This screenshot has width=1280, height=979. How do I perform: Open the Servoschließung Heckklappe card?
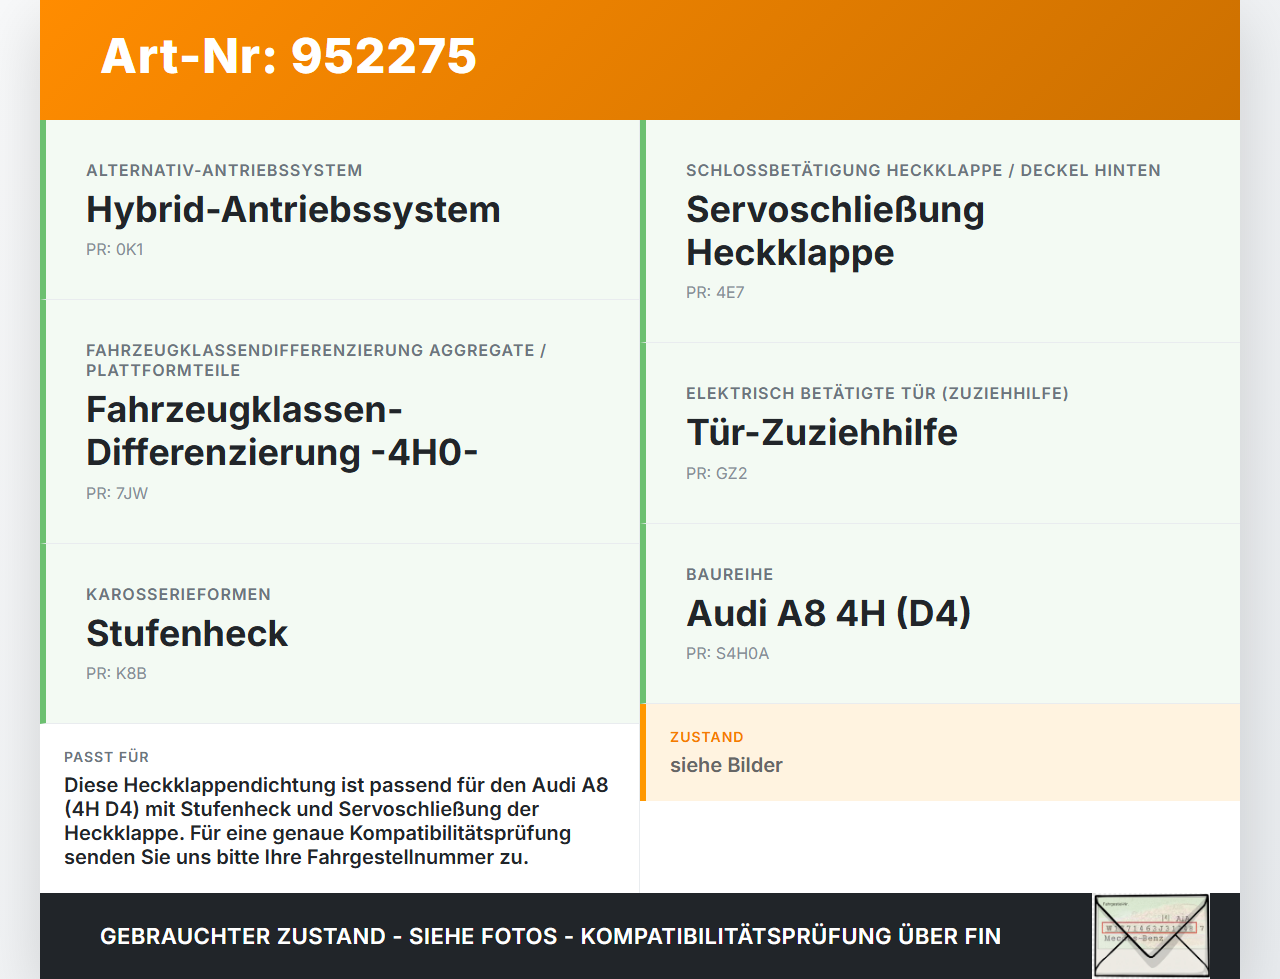coord(834,230)
